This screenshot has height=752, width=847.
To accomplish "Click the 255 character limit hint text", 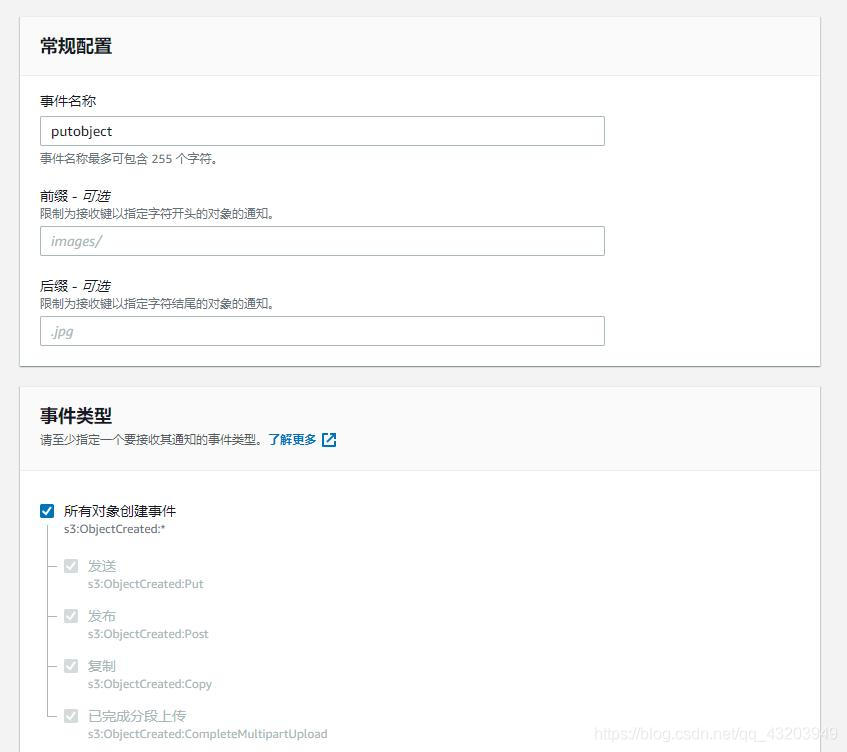I will pos(147,159).
